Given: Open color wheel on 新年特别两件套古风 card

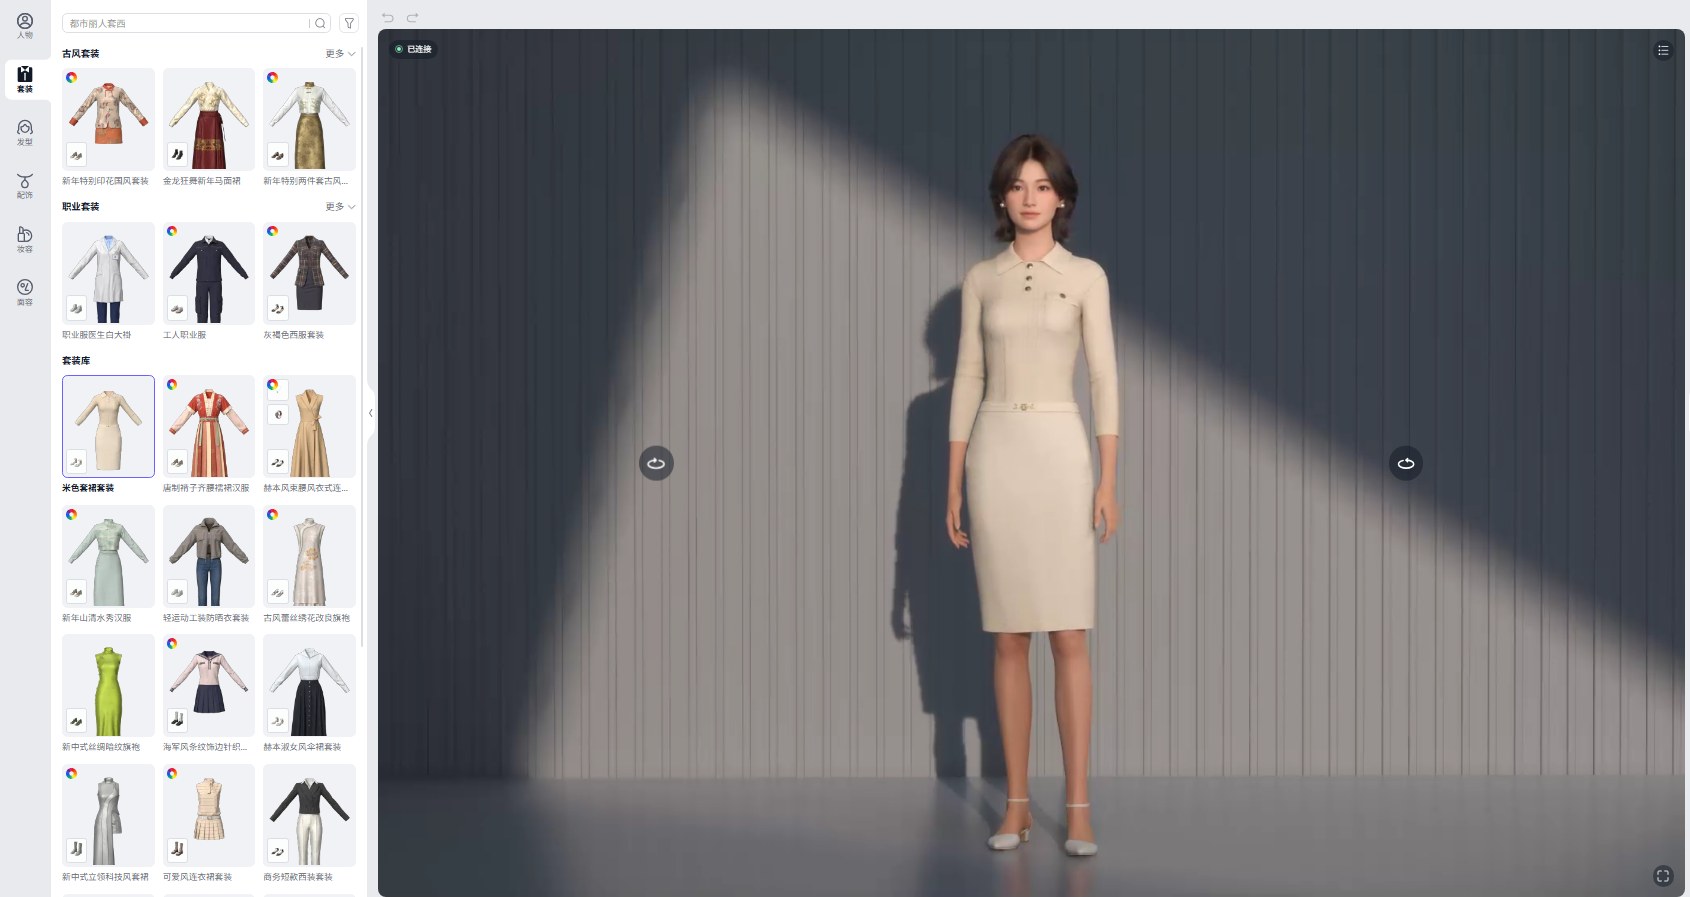Looking at the screenshot, I should tap(273, 77).
